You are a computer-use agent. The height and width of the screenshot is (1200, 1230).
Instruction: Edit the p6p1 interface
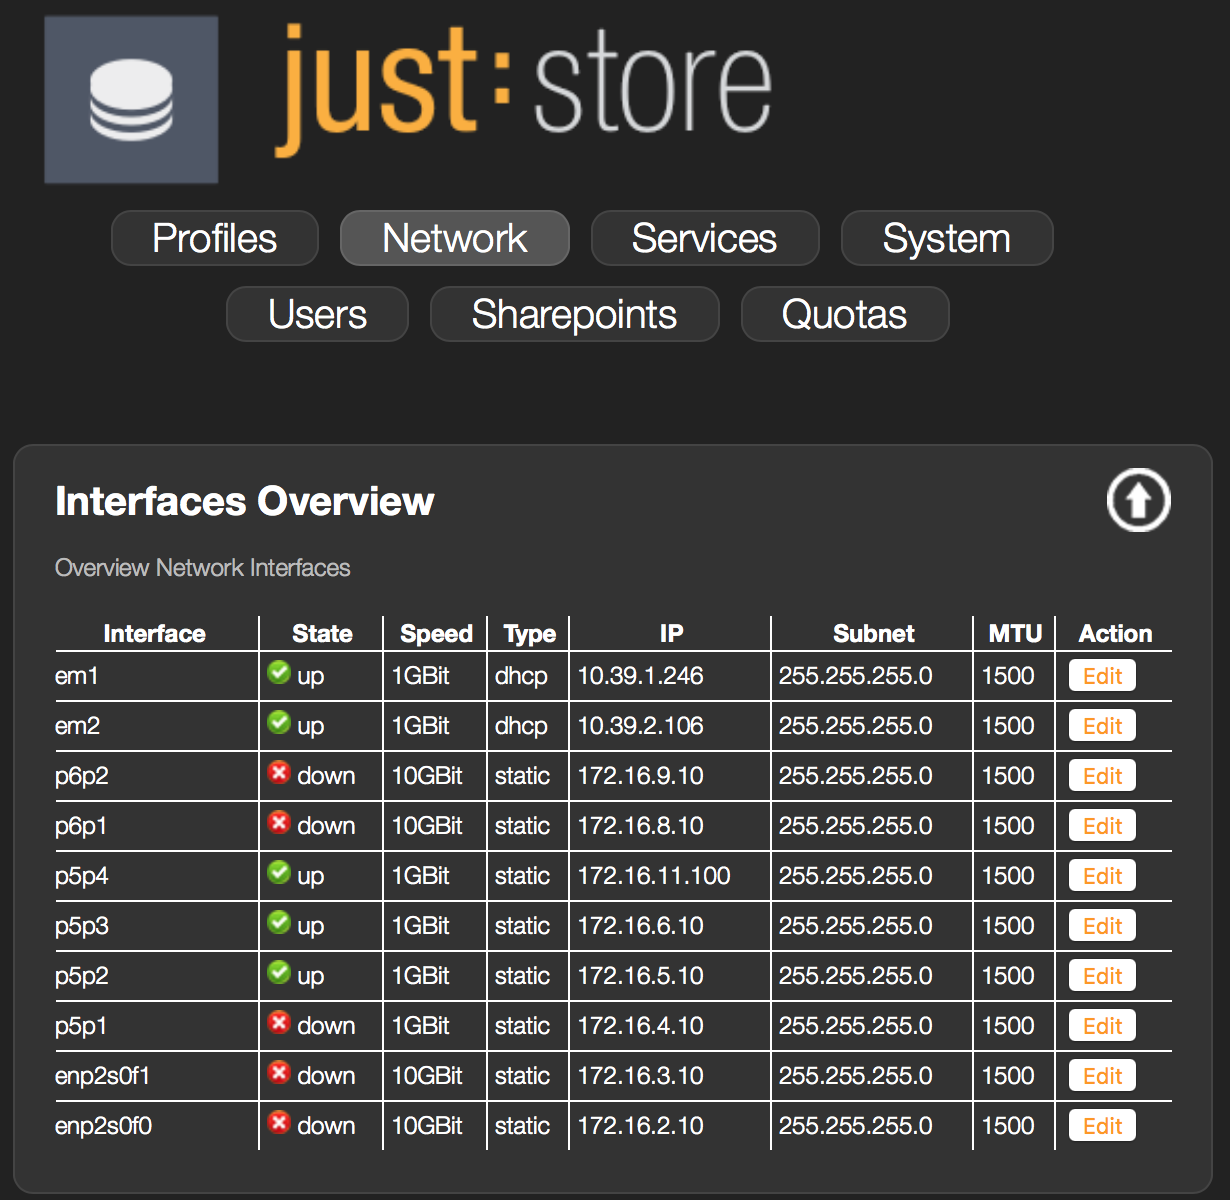click(x=1102, y=826)
